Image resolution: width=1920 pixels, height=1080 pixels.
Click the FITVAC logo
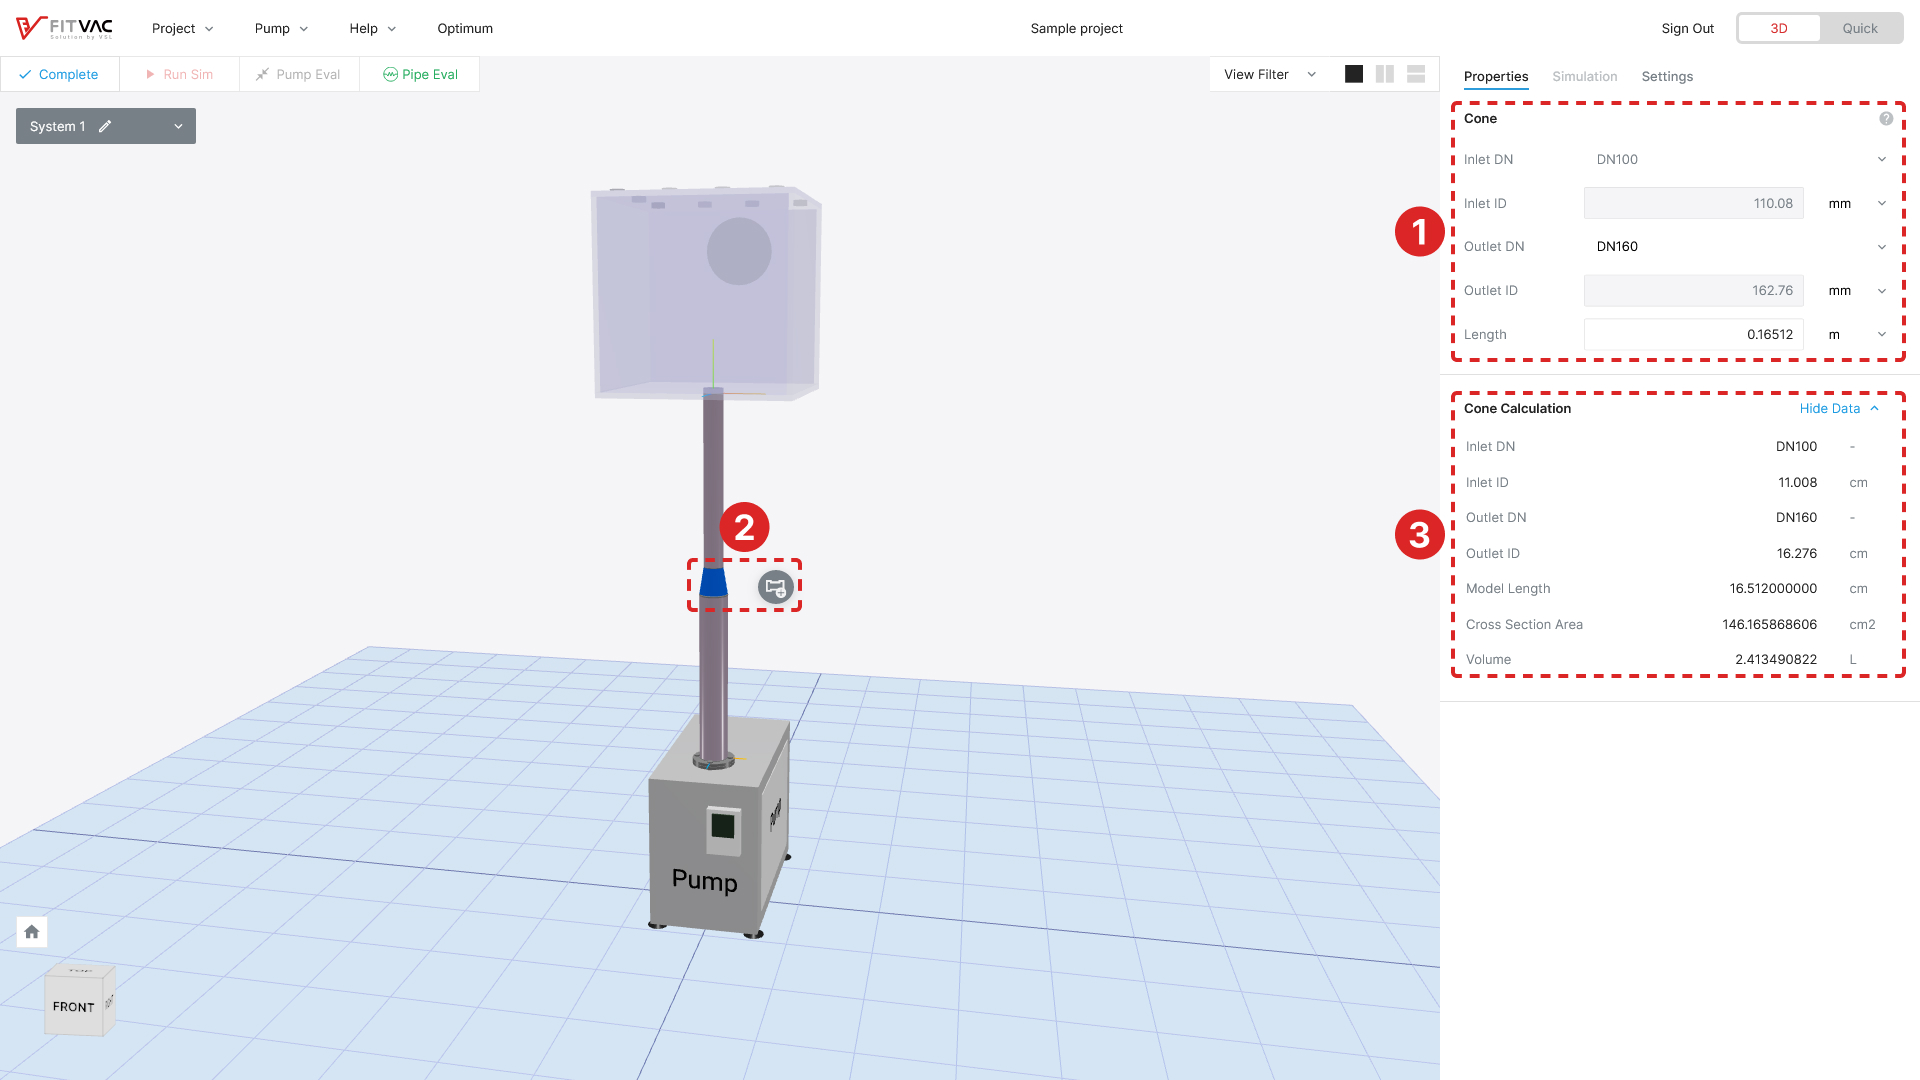click(x=64, y=28)
